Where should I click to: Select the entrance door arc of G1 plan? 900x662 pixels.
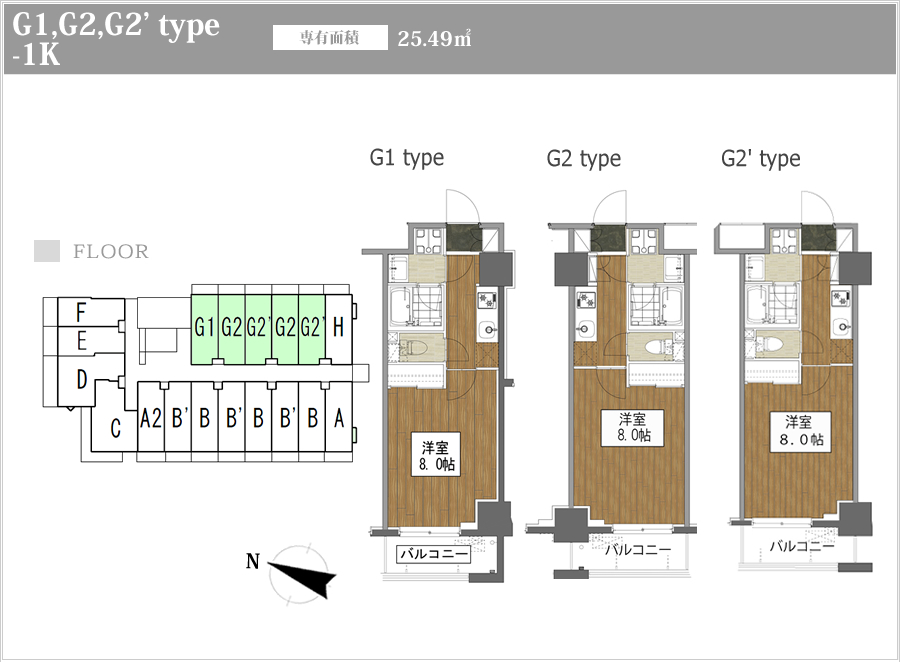[x=463, y=207]
